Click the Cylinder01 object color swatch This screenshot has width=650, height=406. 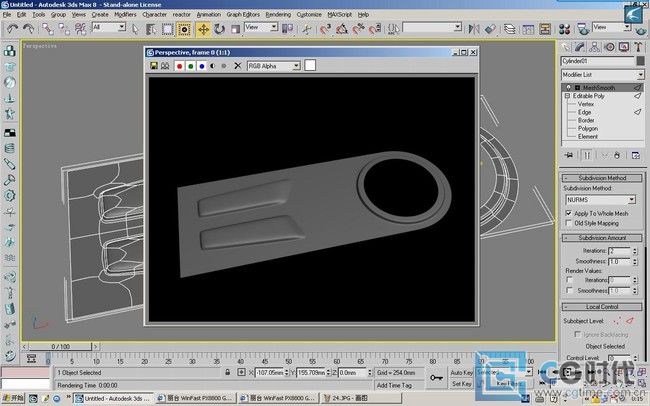[x=640, y=61]
